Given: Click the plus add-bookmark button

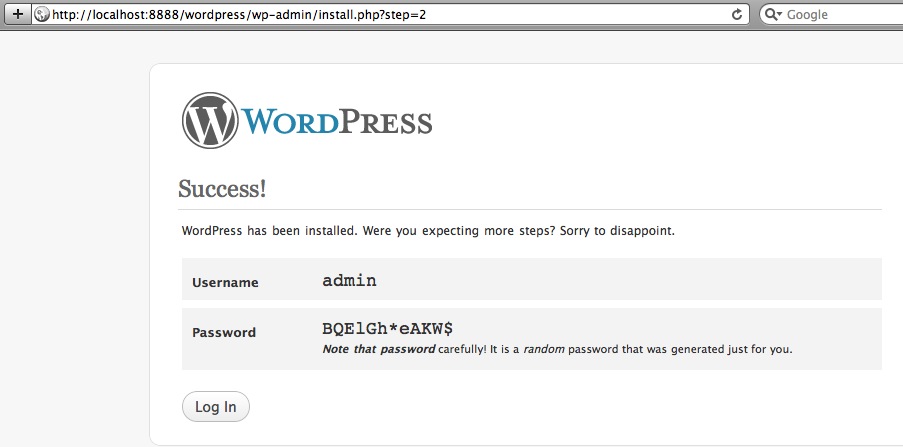Looking at the screenshot, I should tap(17, 14).
